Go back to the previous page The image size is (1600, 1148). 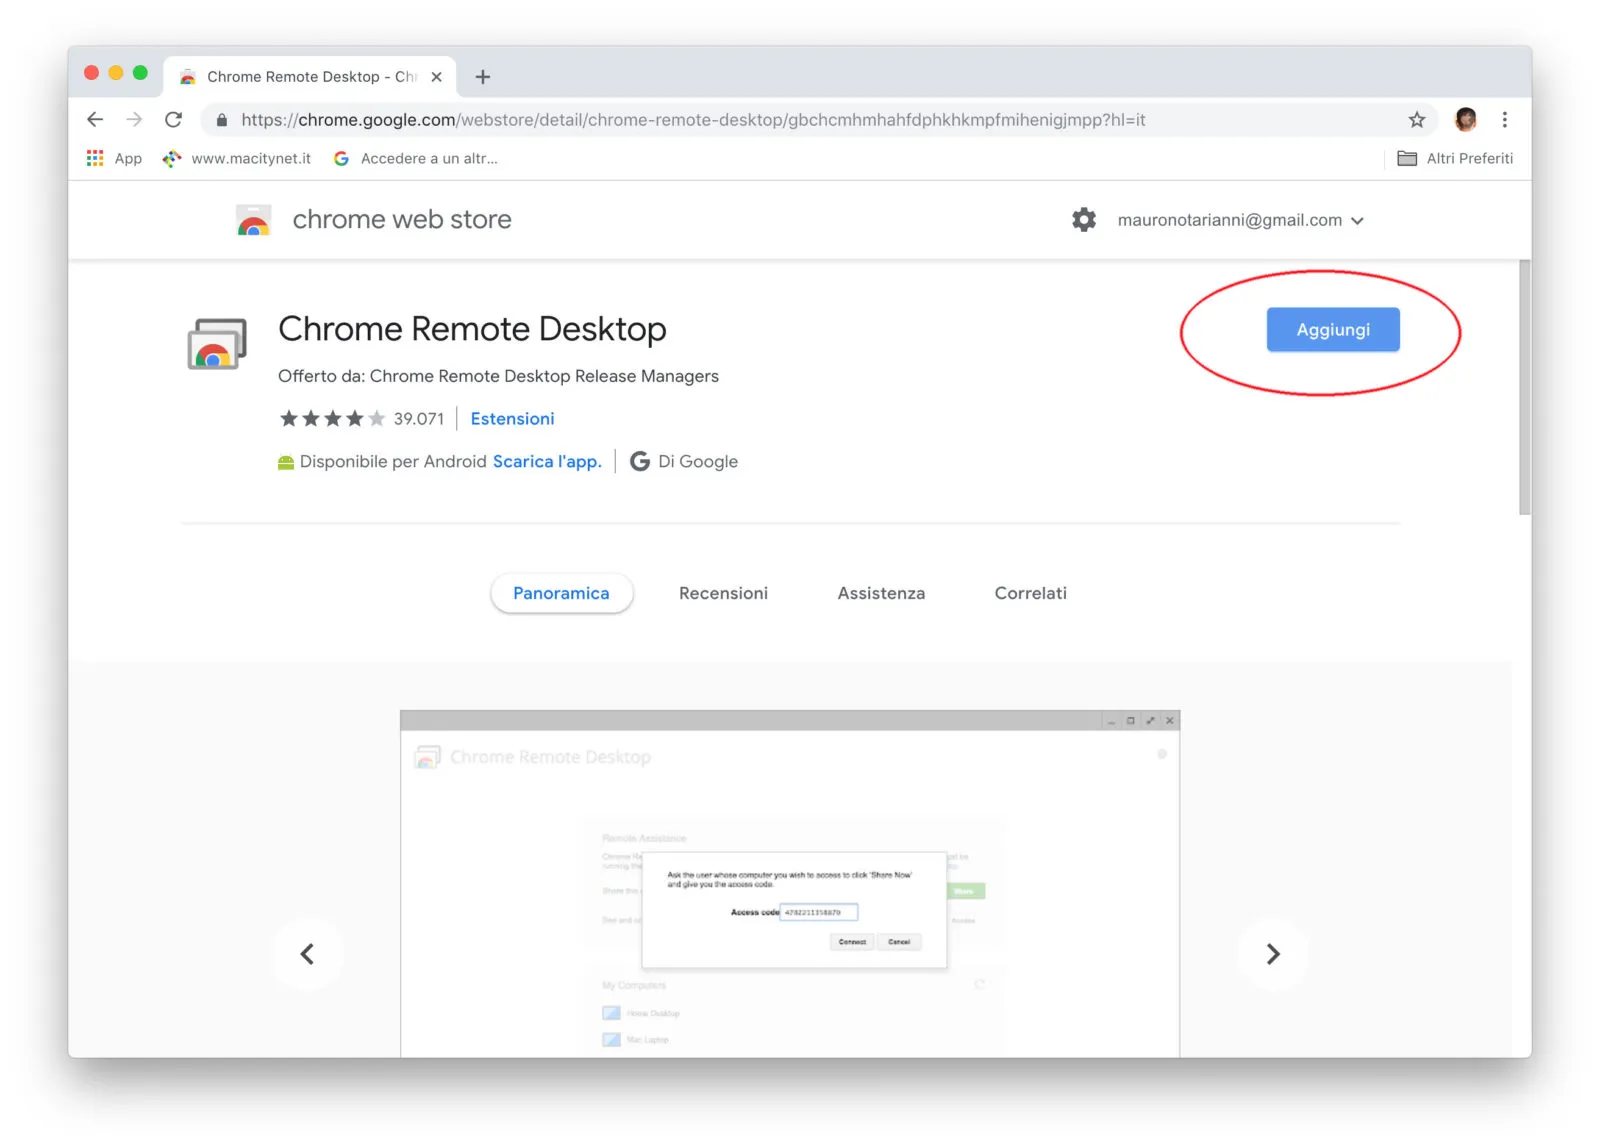click(95, 119)
